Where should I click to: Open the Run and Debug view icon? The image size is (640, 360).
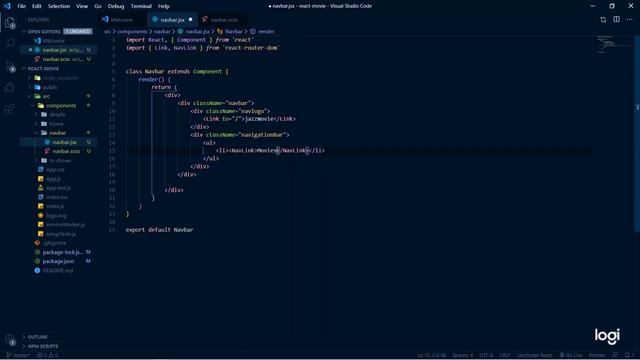(10, 87)
